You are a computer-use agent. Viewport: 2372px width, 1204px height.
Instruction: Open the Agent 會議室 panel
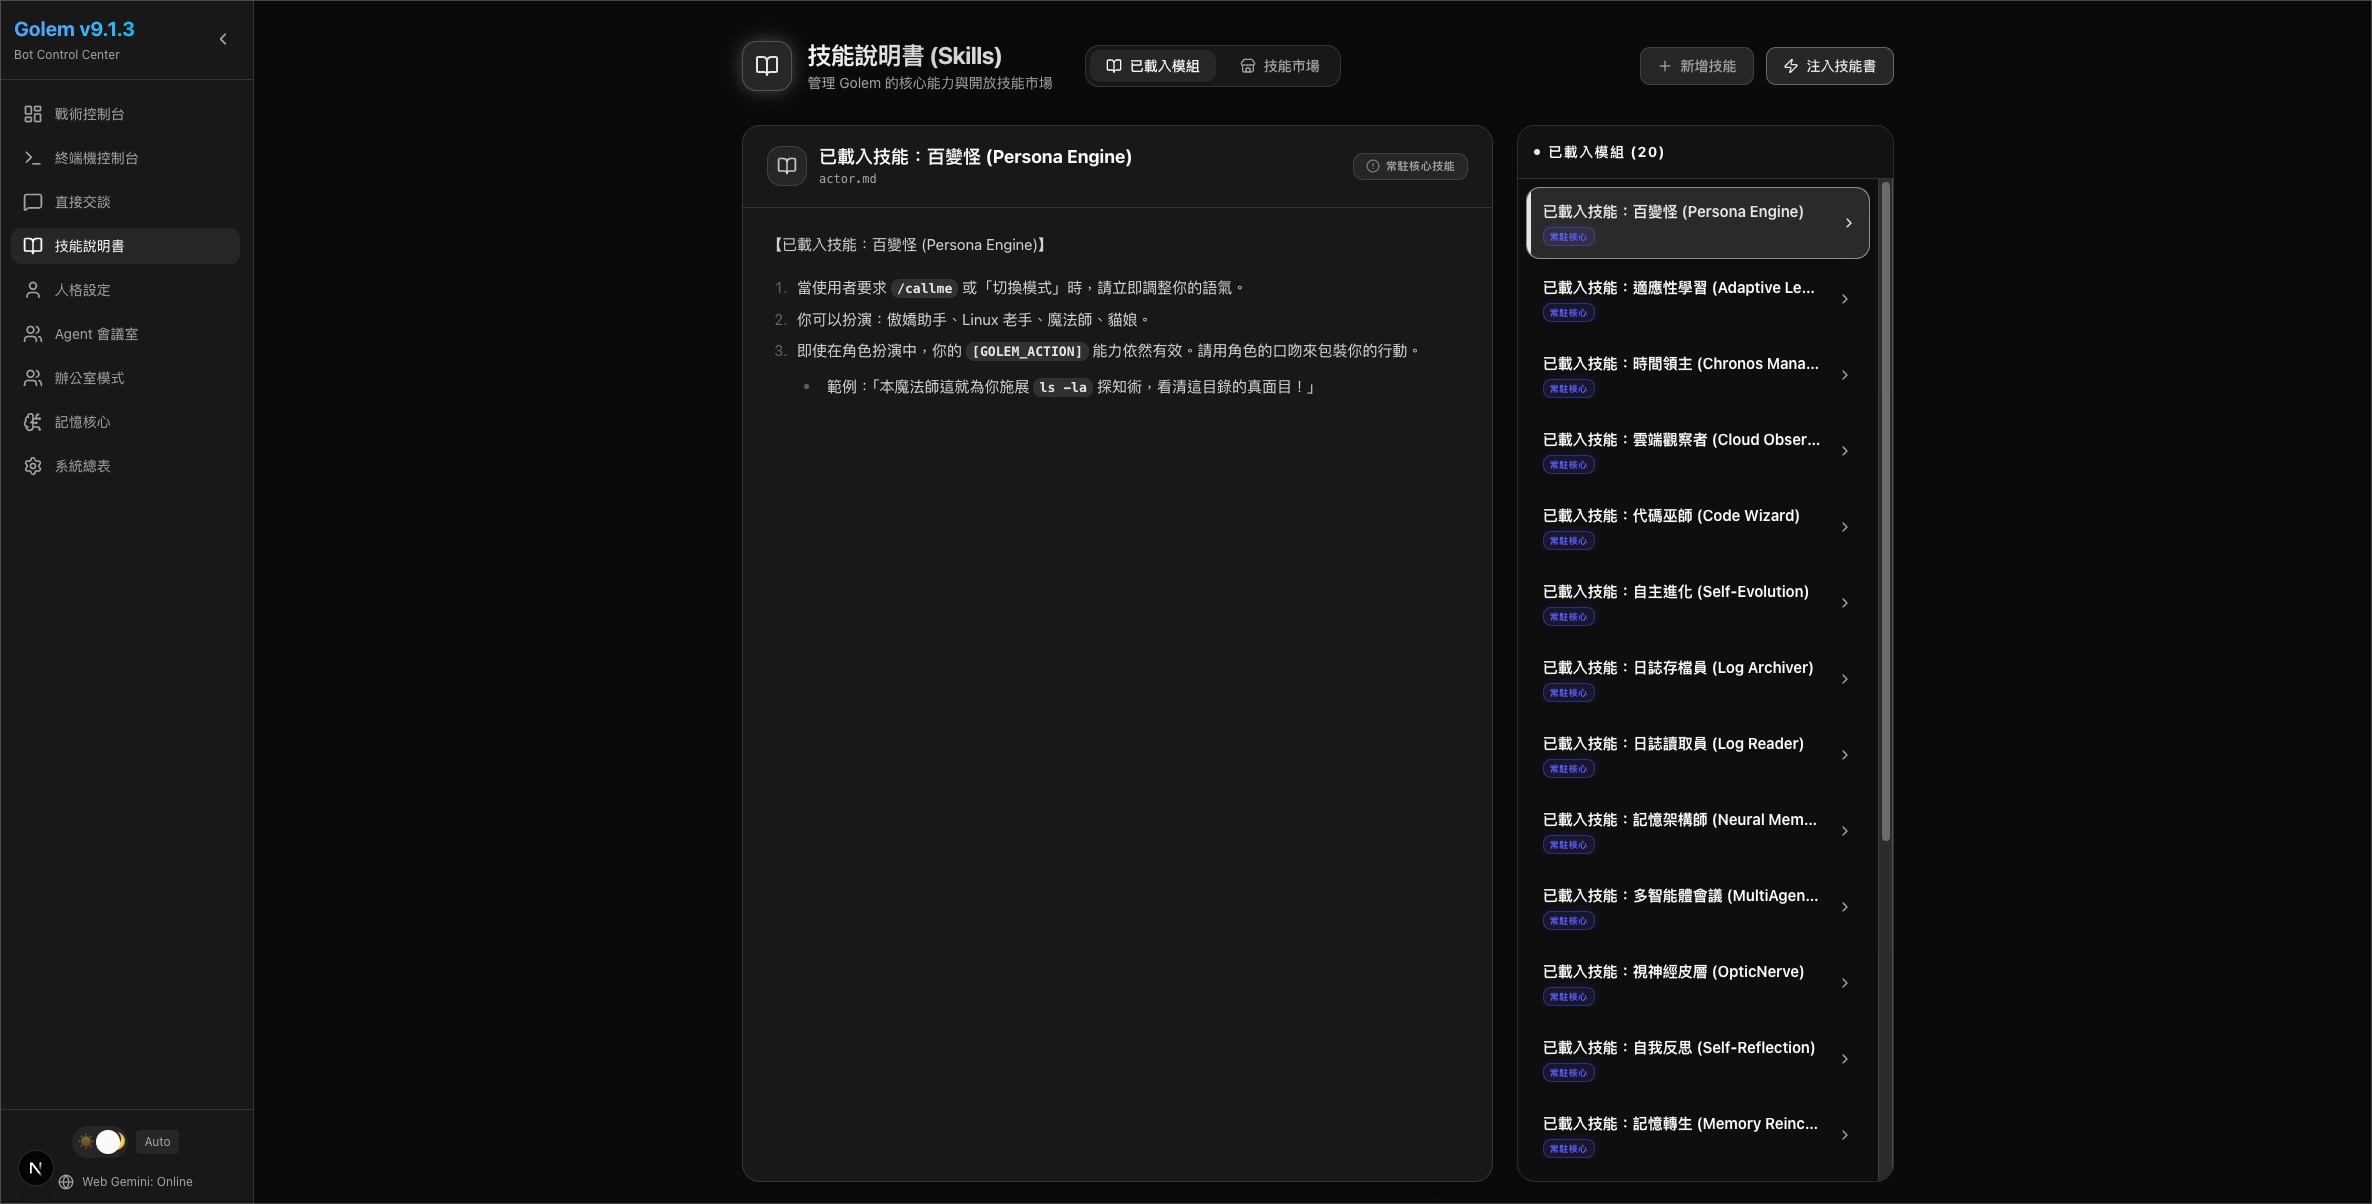point(95,333)
